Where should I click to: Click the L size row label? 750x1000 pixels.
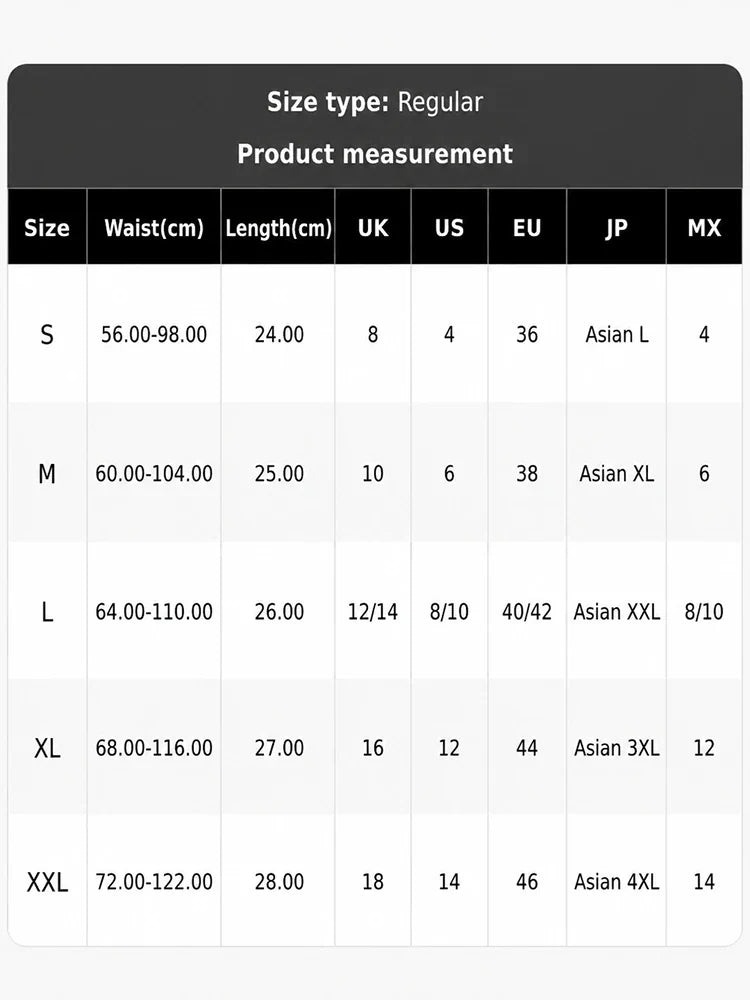click(x=47, y=612)
